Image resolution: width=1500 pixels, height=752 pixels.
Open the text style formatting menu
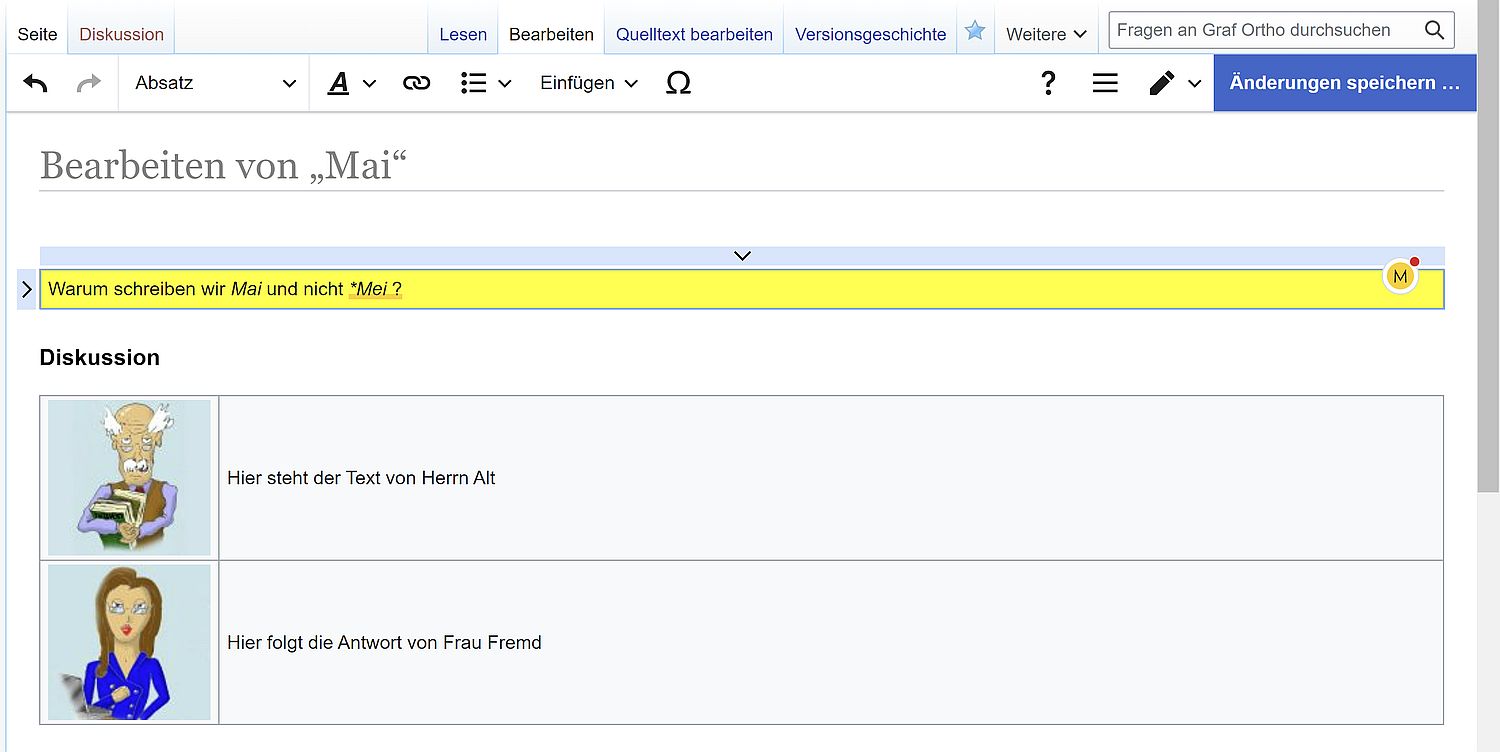coord(351,83)
